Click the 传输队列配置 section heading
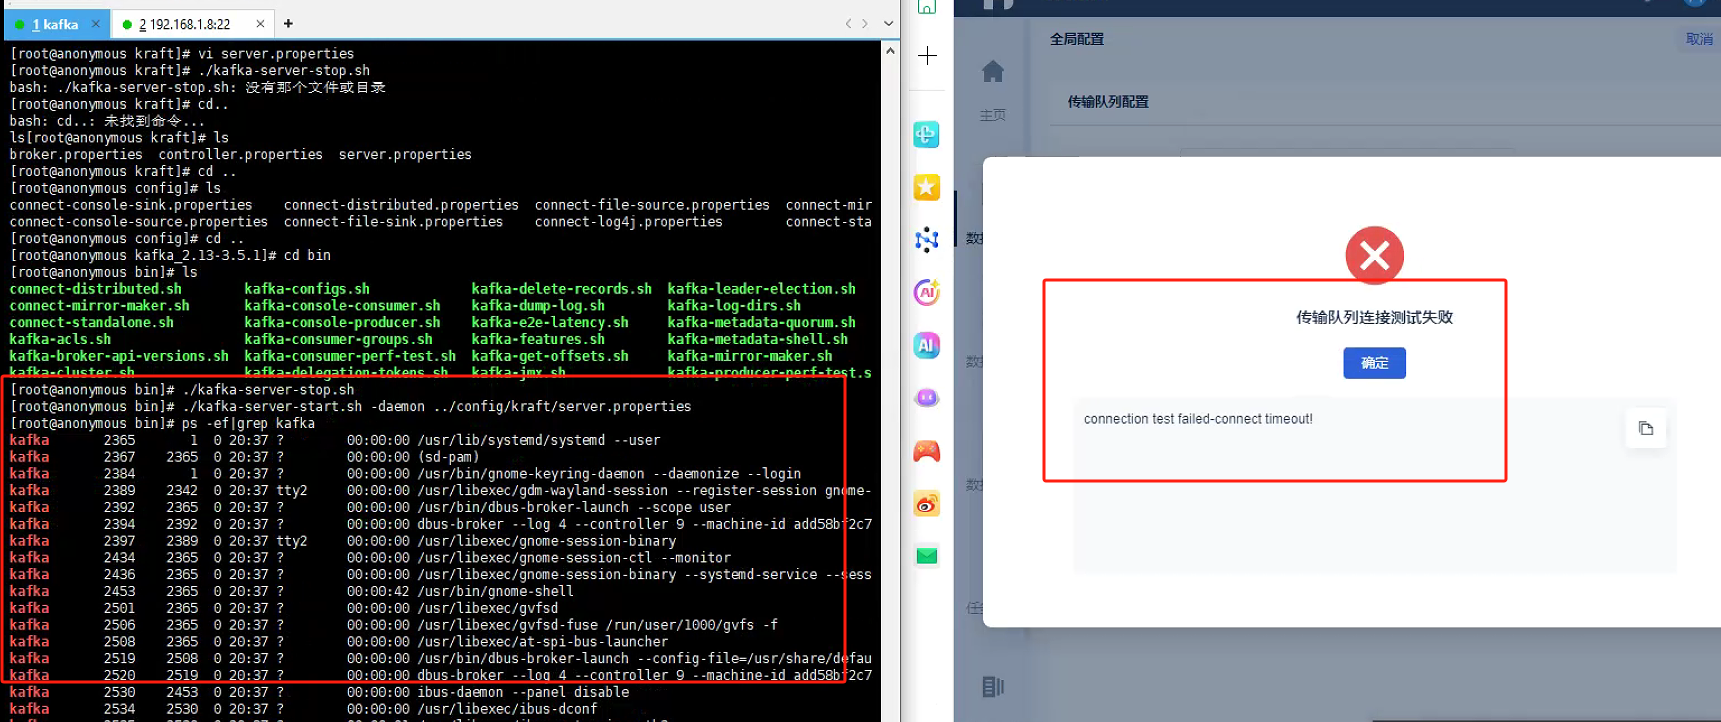The width and height of the screenshot is (1721, 722). (x=1108, y=102)
